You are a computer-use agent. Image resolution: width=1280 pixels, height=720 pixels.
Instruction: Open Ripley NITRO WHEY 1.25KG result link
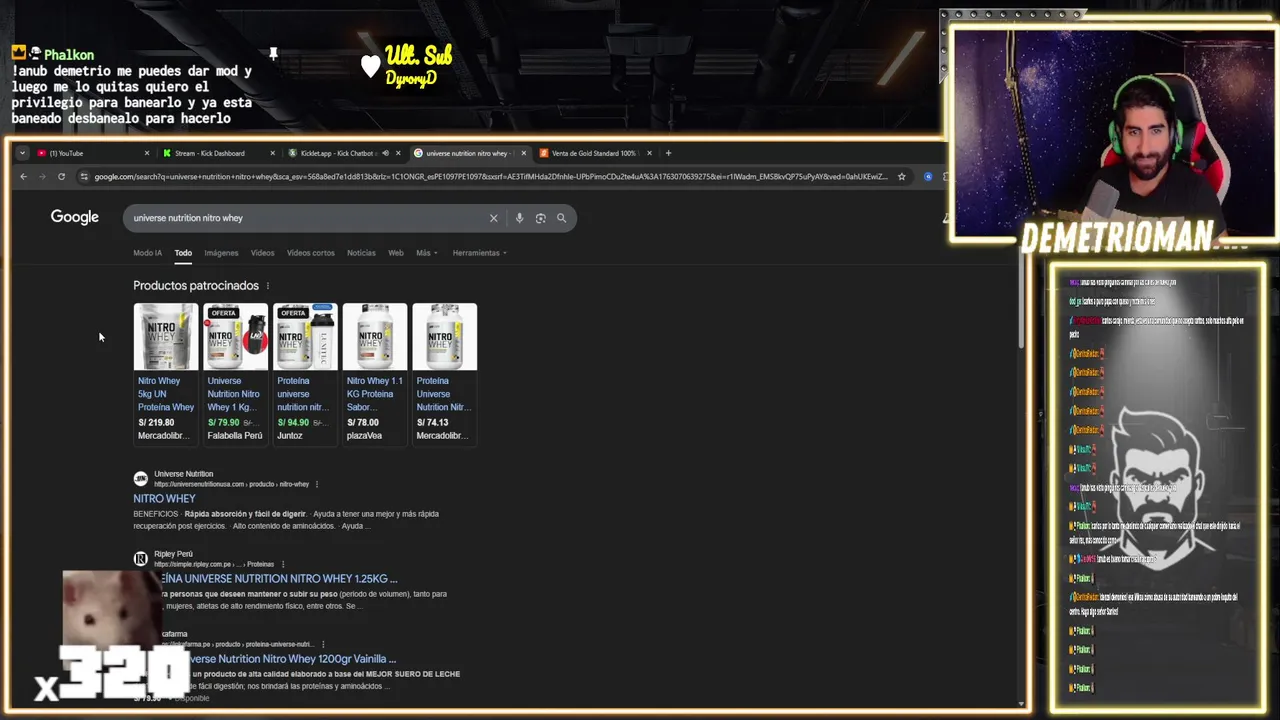(x=280, y=578)
